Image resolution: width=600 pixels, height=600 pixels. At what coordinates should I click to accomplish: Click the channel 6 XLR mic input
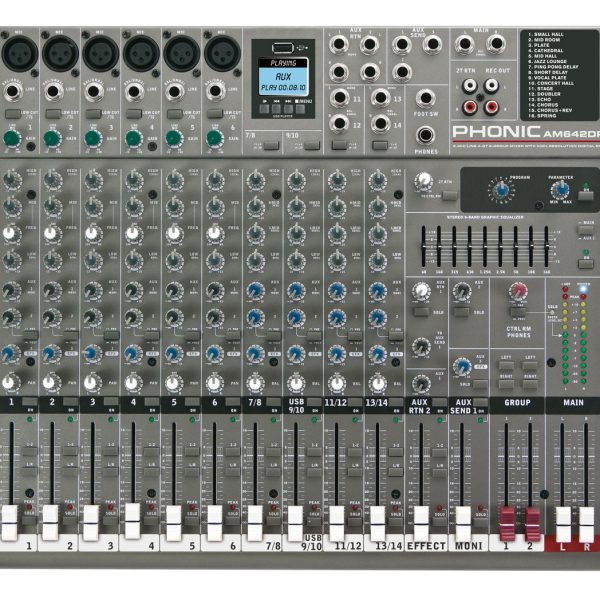coord(222,54)
